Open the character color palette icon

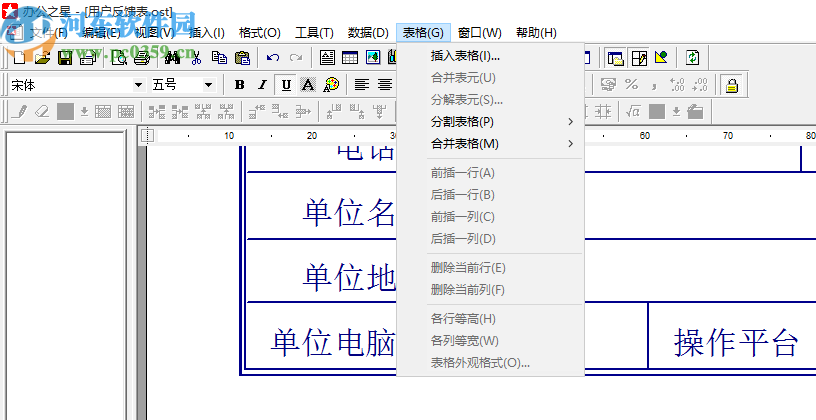pyautogui.click(x=331, y=85)
